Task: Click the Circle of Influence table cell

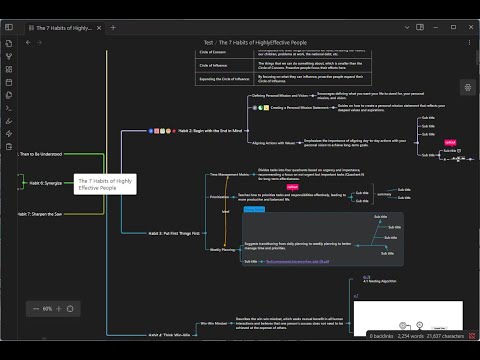Action: (x=224, y=65)
